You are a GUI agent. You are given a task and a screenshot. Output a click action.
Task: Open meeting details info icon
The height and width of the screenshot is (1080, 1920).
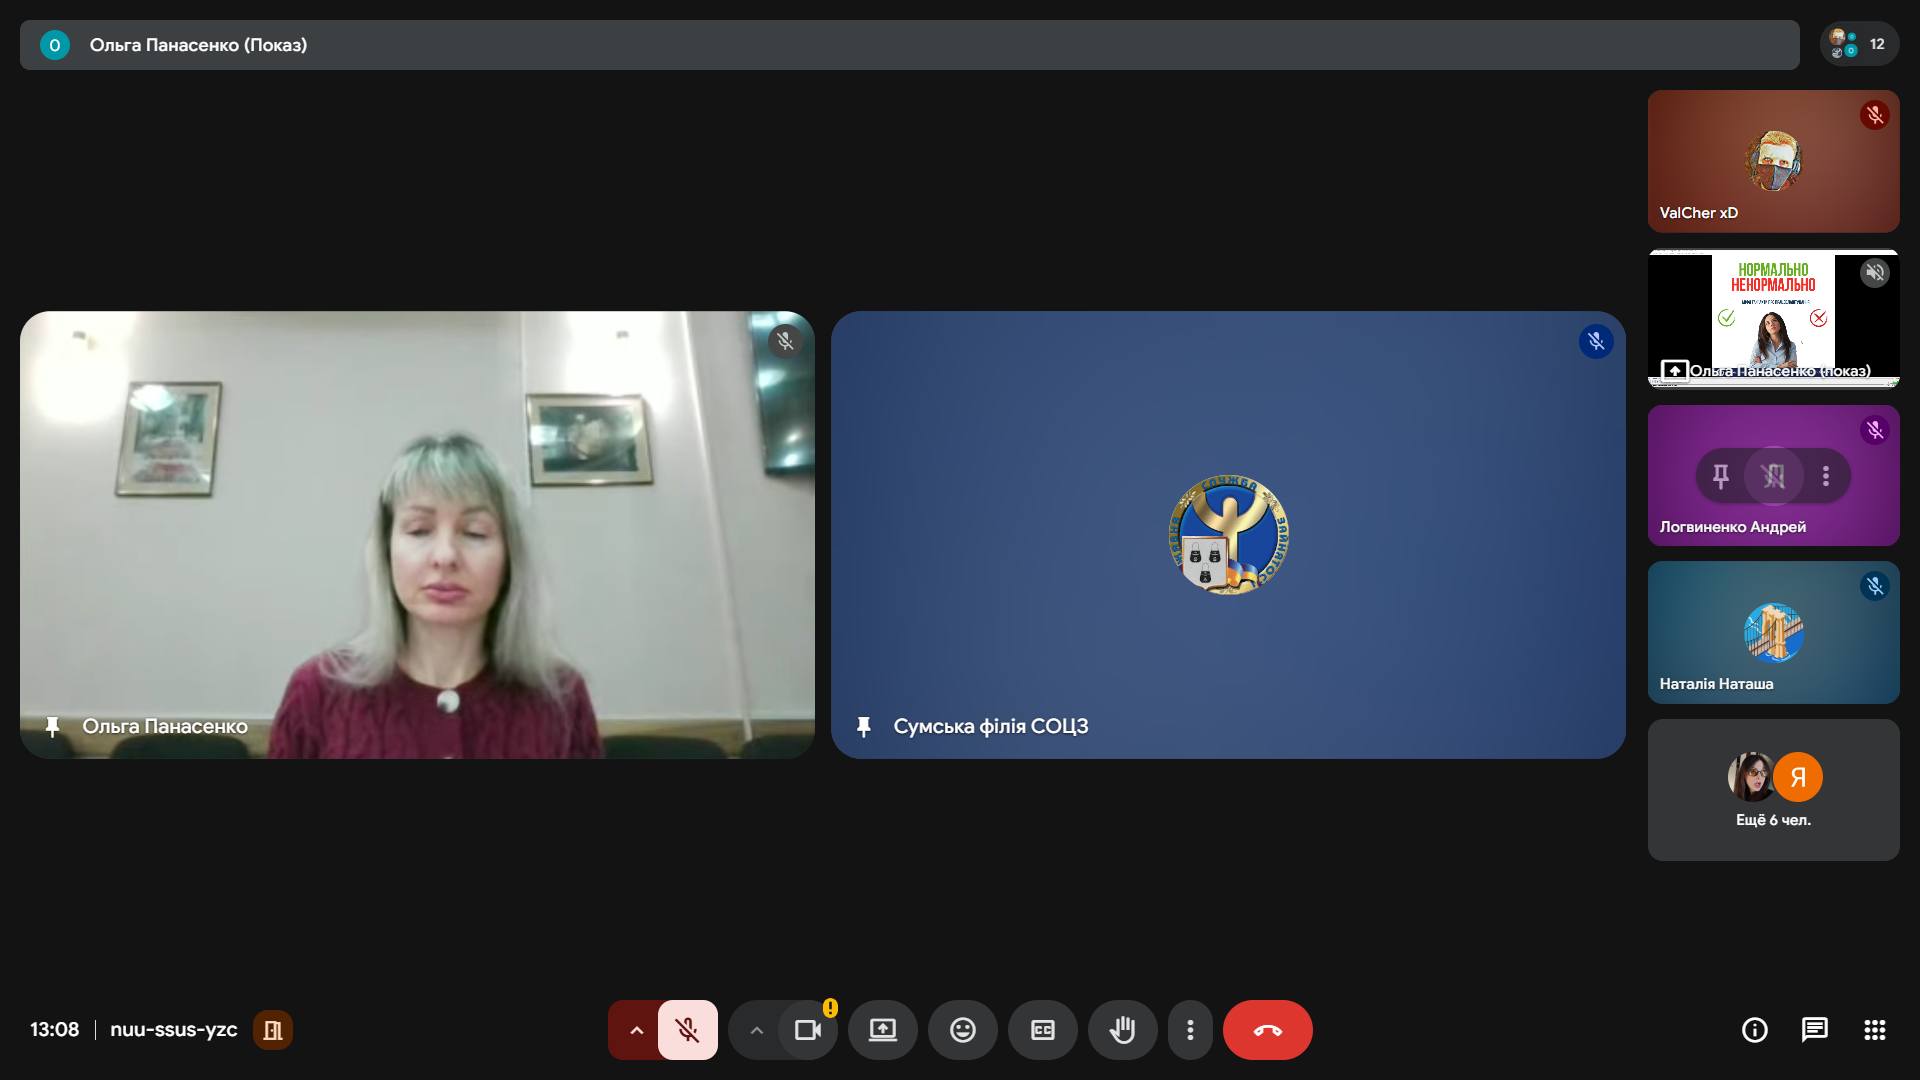(x=1754, y=1030)
